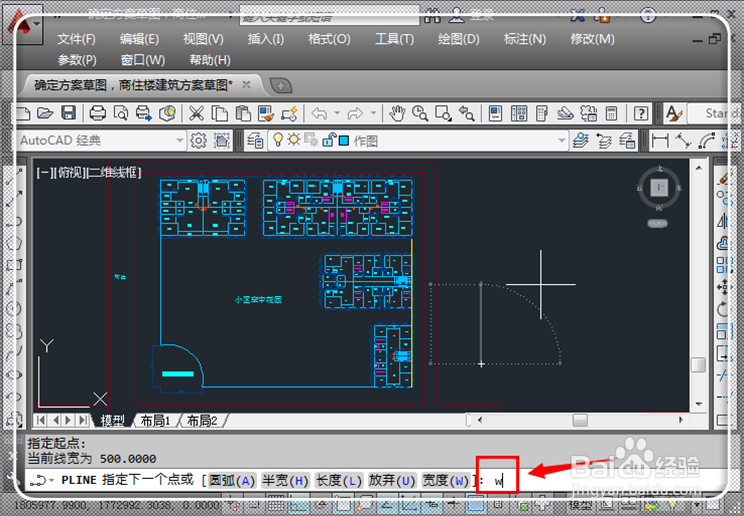Open the Layer Properties Manager icon
Viewport: 744px width, 516px height.
pyautogui.click(x=255, y=141)
